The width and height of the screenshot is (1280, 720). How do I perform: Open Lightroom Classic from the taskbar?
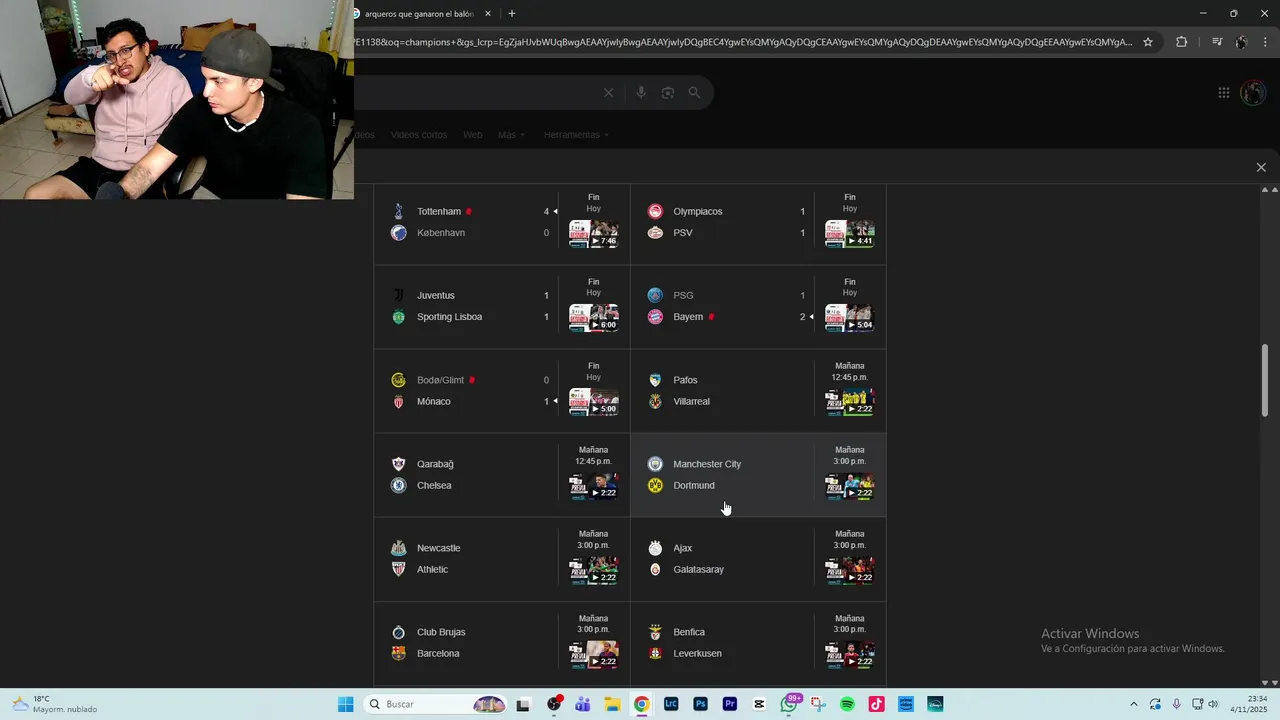670,704
